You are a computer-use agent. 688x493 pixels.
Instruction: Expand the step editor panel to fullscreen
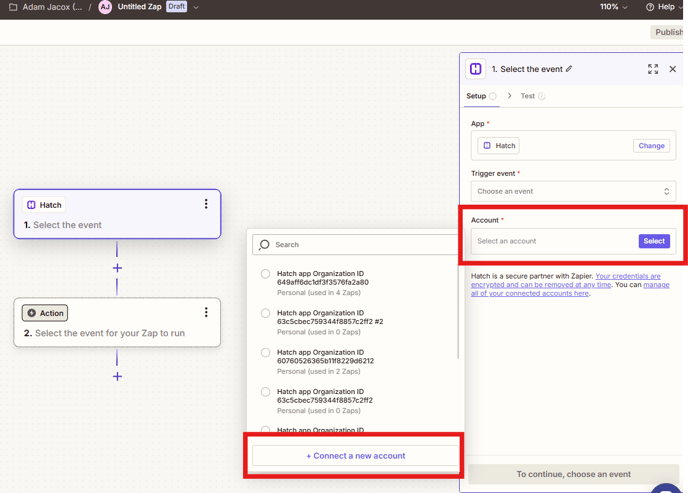pos(653,69)
